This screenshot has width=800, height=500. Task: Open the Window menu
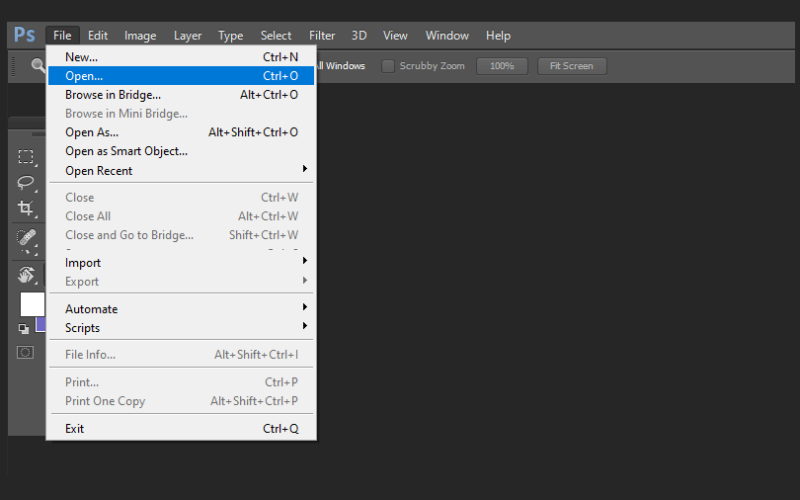coord(447,36)
